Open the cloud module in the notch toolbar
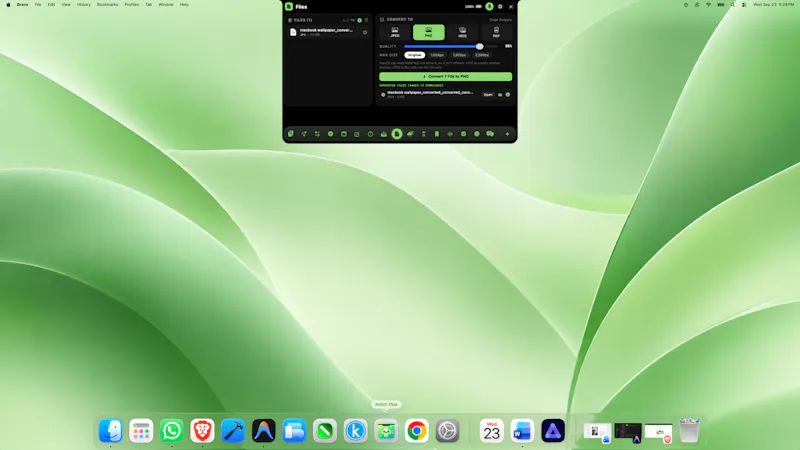 click(410, 134)
